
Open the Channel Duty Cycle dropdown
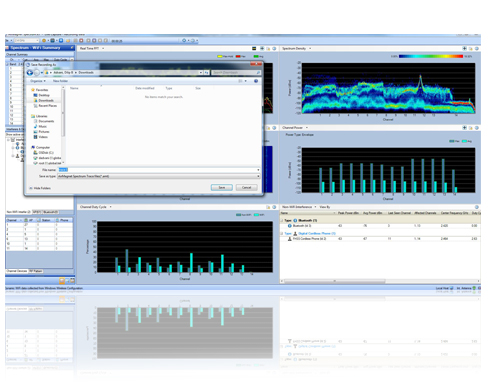(110, 207)
